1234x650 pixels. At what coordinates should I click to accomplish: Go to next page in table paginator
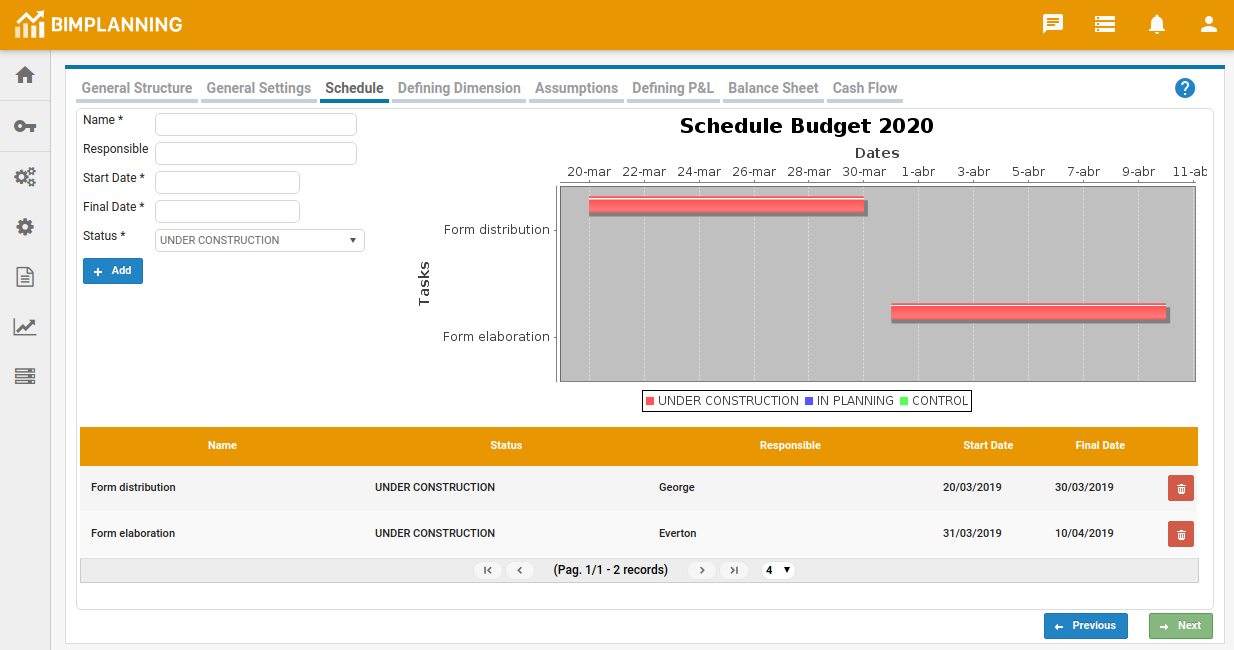pyautogui.click(x=702, y=570)
